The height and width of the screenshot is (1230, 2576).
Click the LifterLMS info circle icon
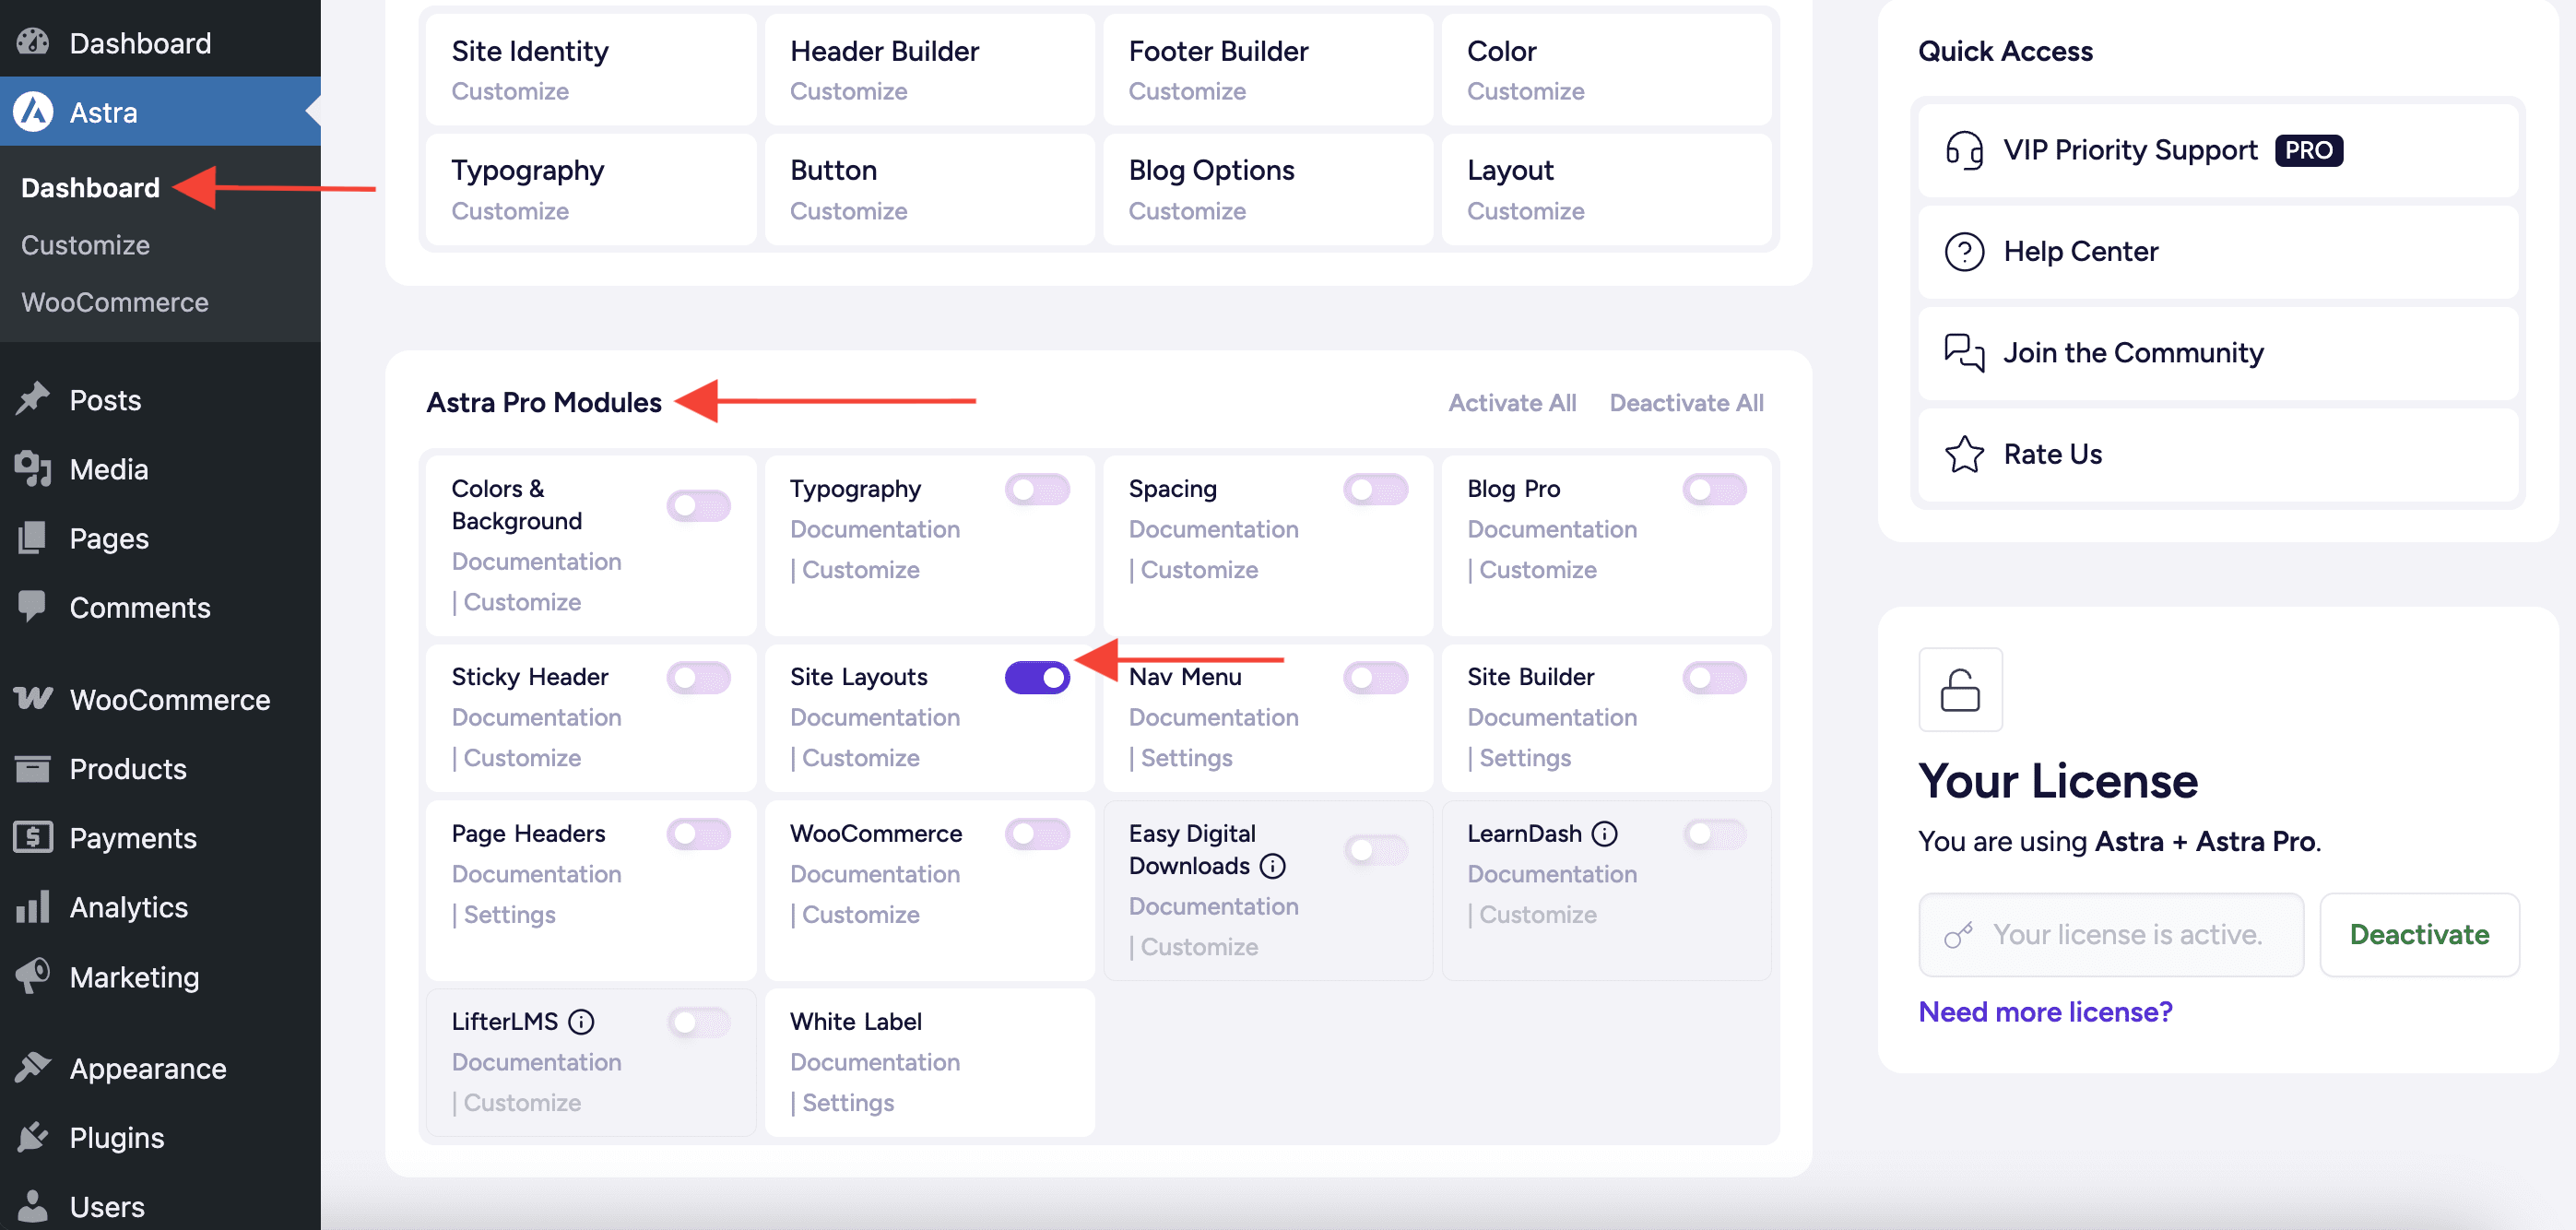tap(581, 1021)
